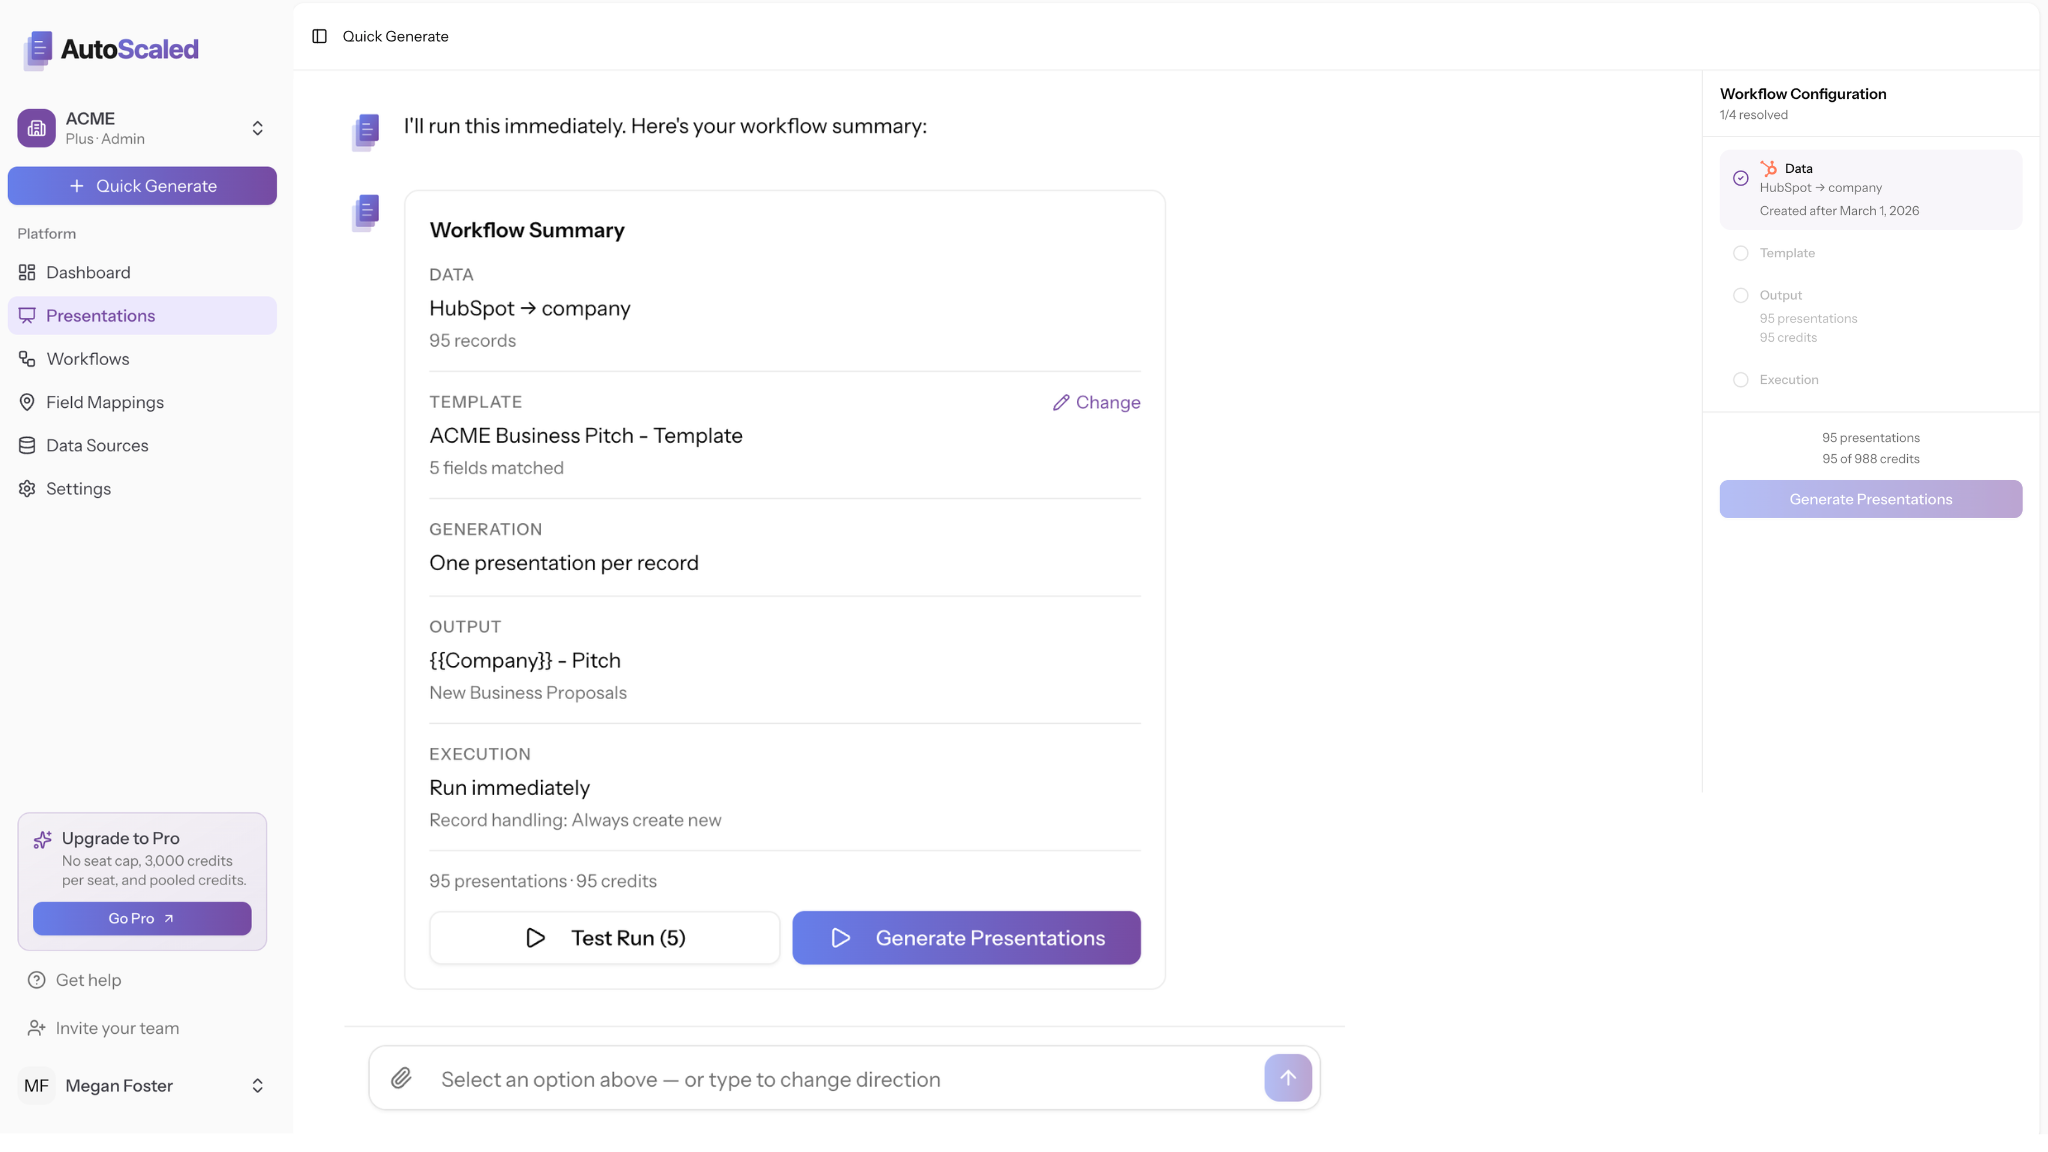Click the assistant avatar beside the run message
The image size is (2048, 1152).
[x=366, y=132]
